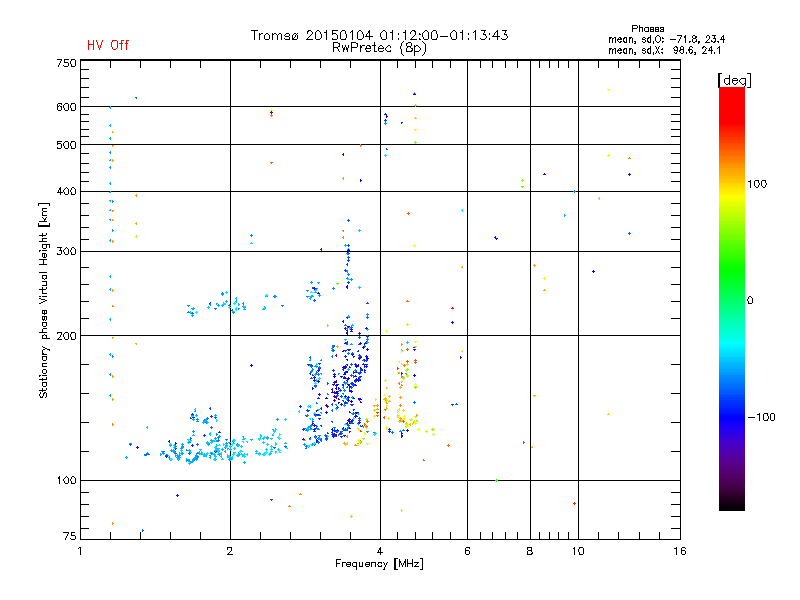This screenshot has width=800, height=600.
Task: Click the 200 km height label
Action: [x=66, y=336]
